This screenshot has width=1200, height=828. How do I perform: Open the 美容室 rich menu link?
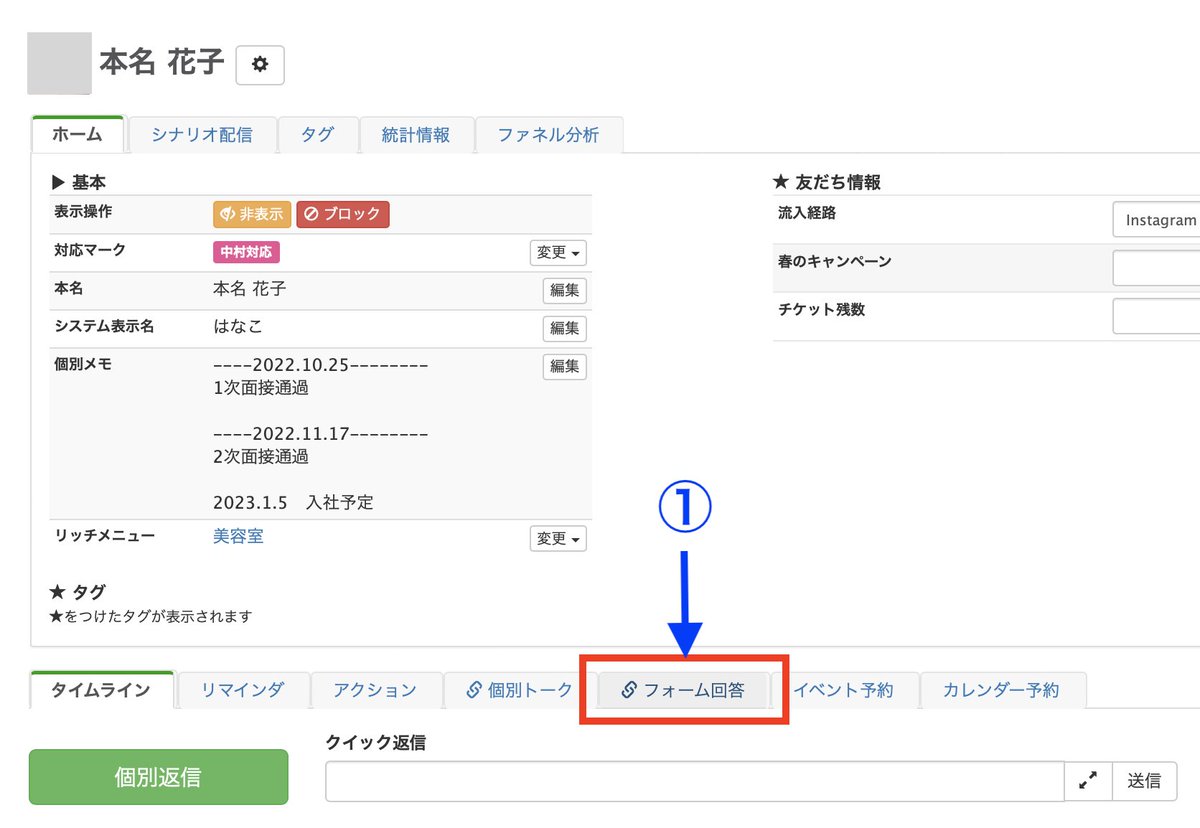238,538
